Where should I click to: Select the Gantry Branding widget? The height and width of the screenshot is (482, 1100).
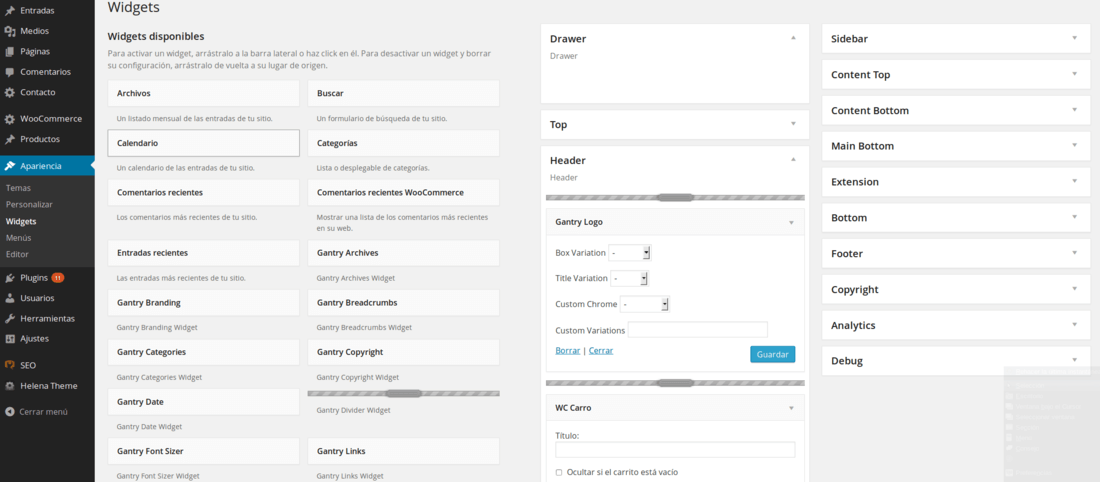(x=204, y=302)
